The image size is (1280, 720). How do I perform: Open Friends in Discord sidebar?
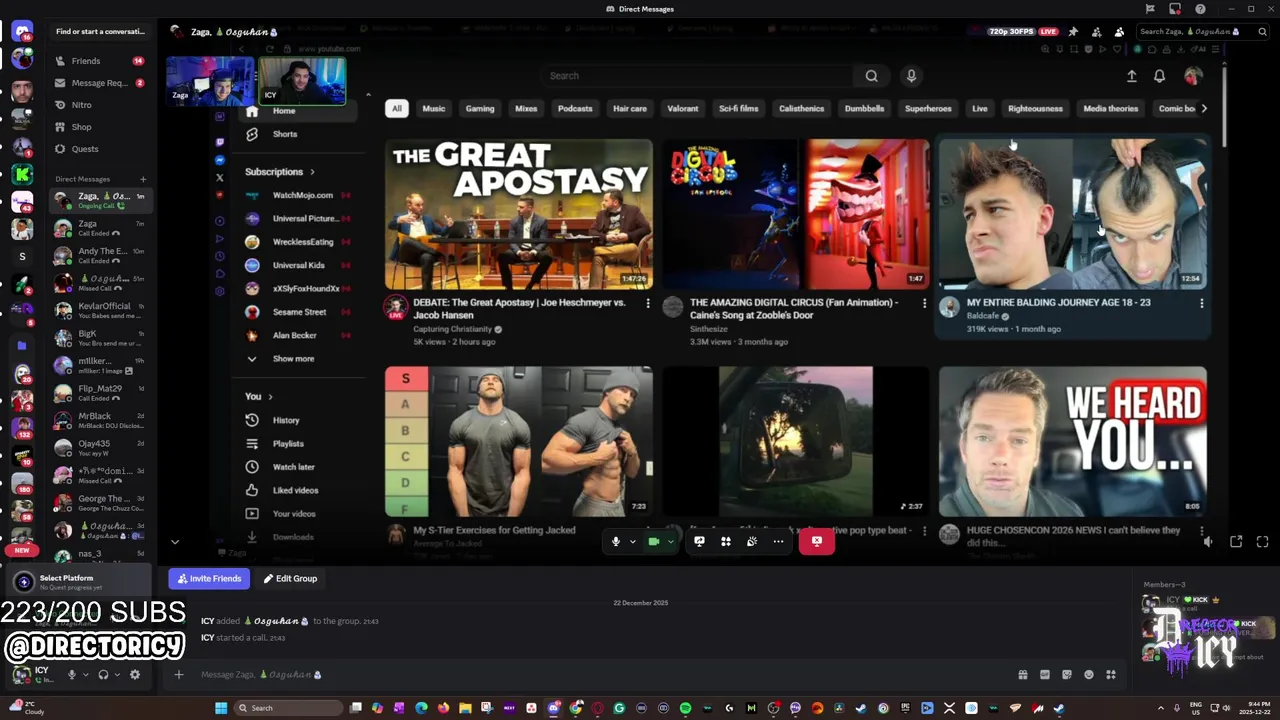[98, 61]
